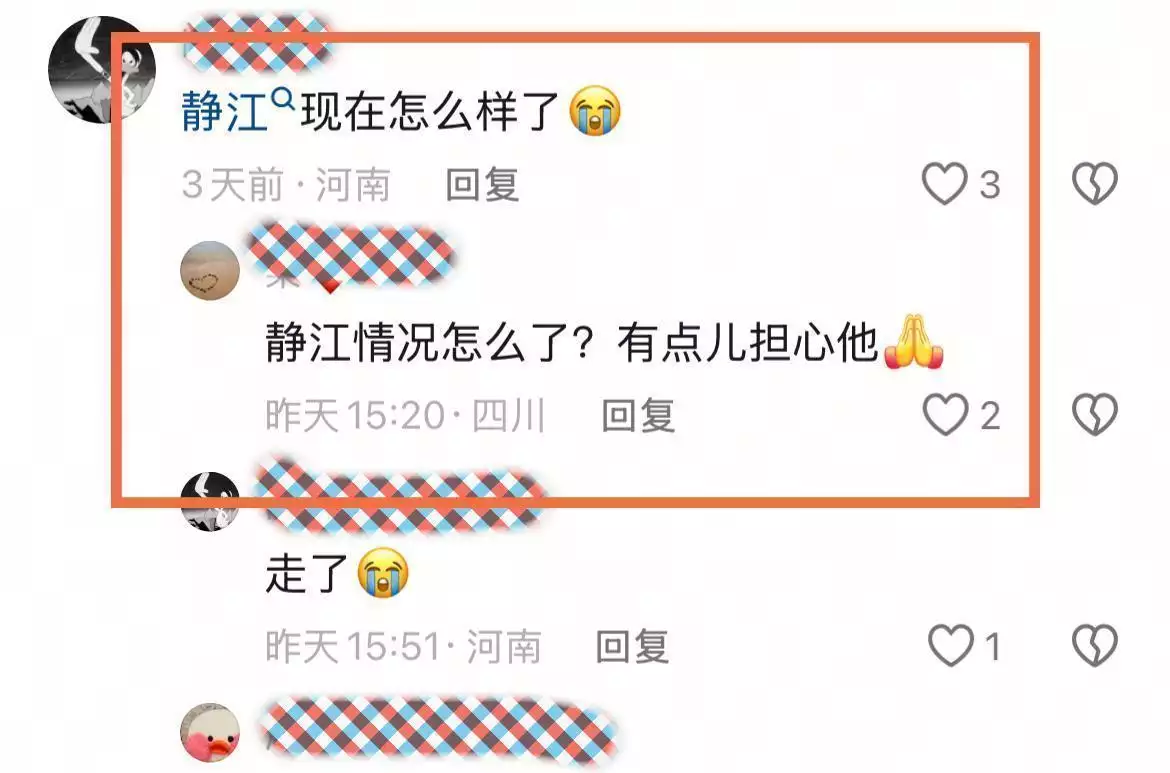Image resolution: width=1170 pixels, height=773 pixels.
Task: Reply to the comment from 河南 3天前
Action: (482, 184)
